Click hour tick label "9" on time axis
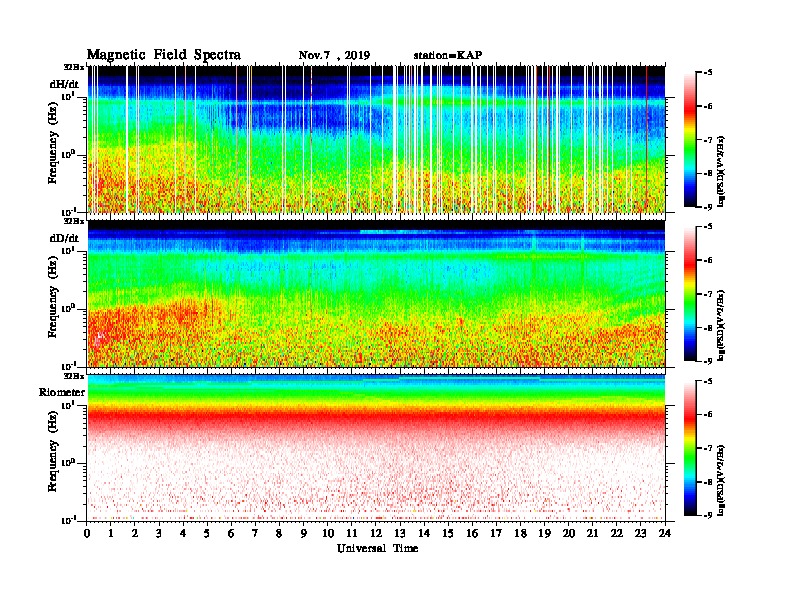792x612 pixels. (304, 534)
